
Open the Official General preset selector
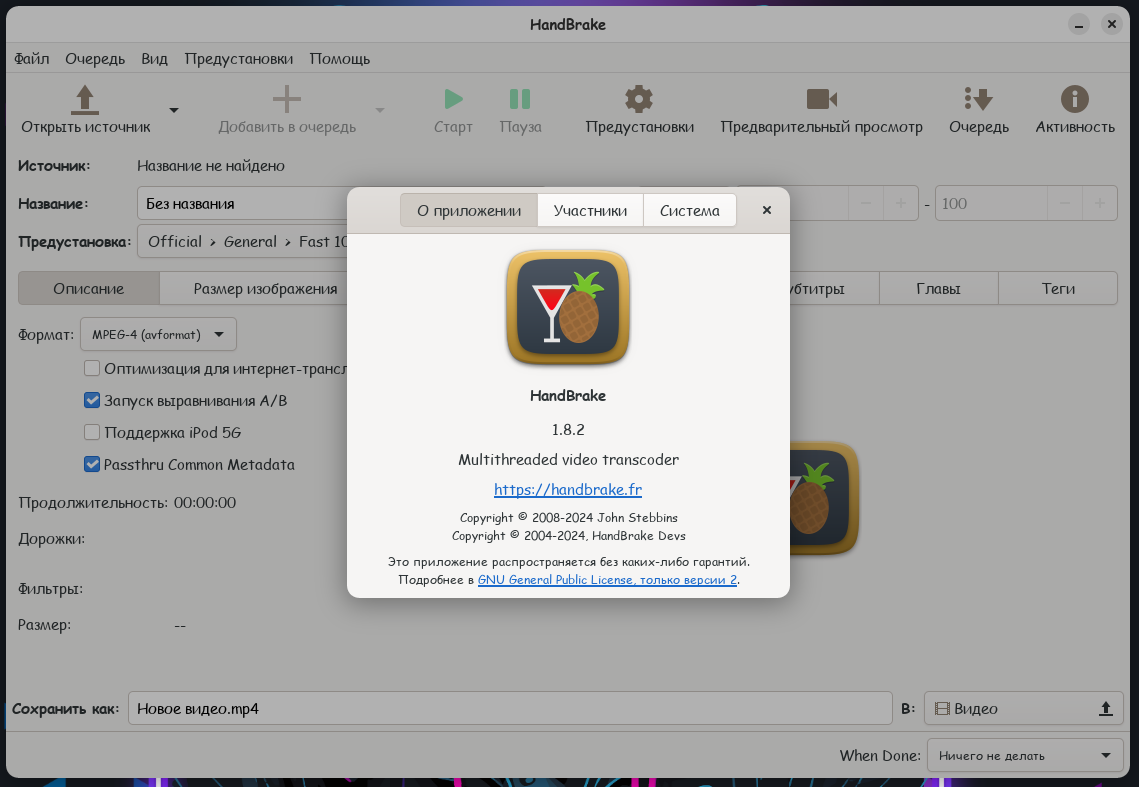click(x=243, y=241)
